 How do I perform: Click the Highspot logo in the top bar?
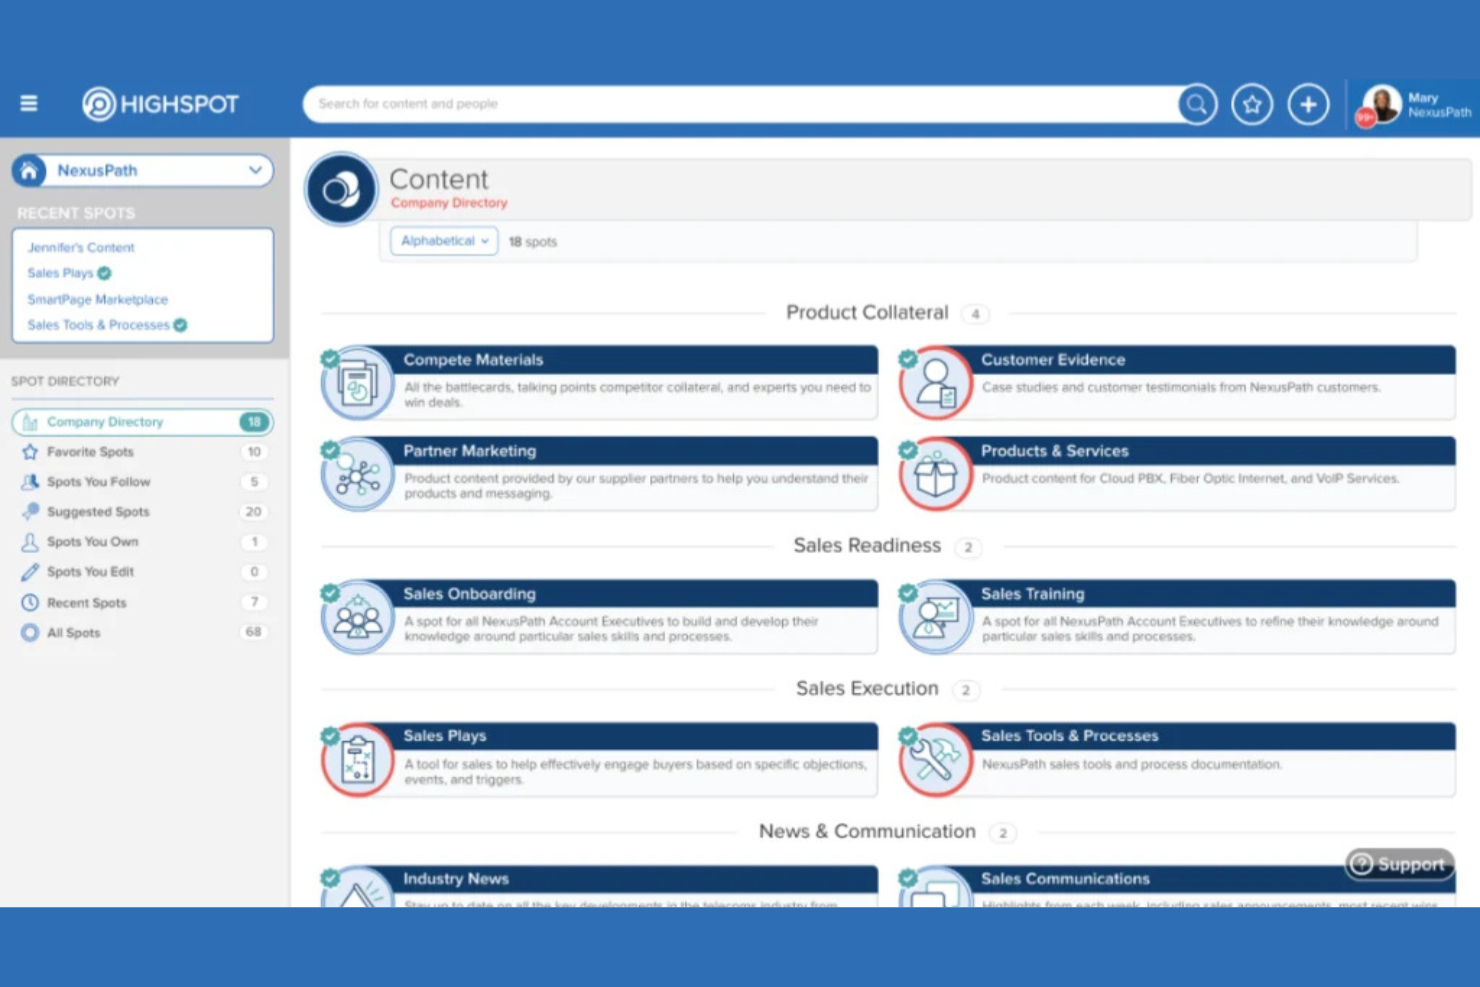160,103
